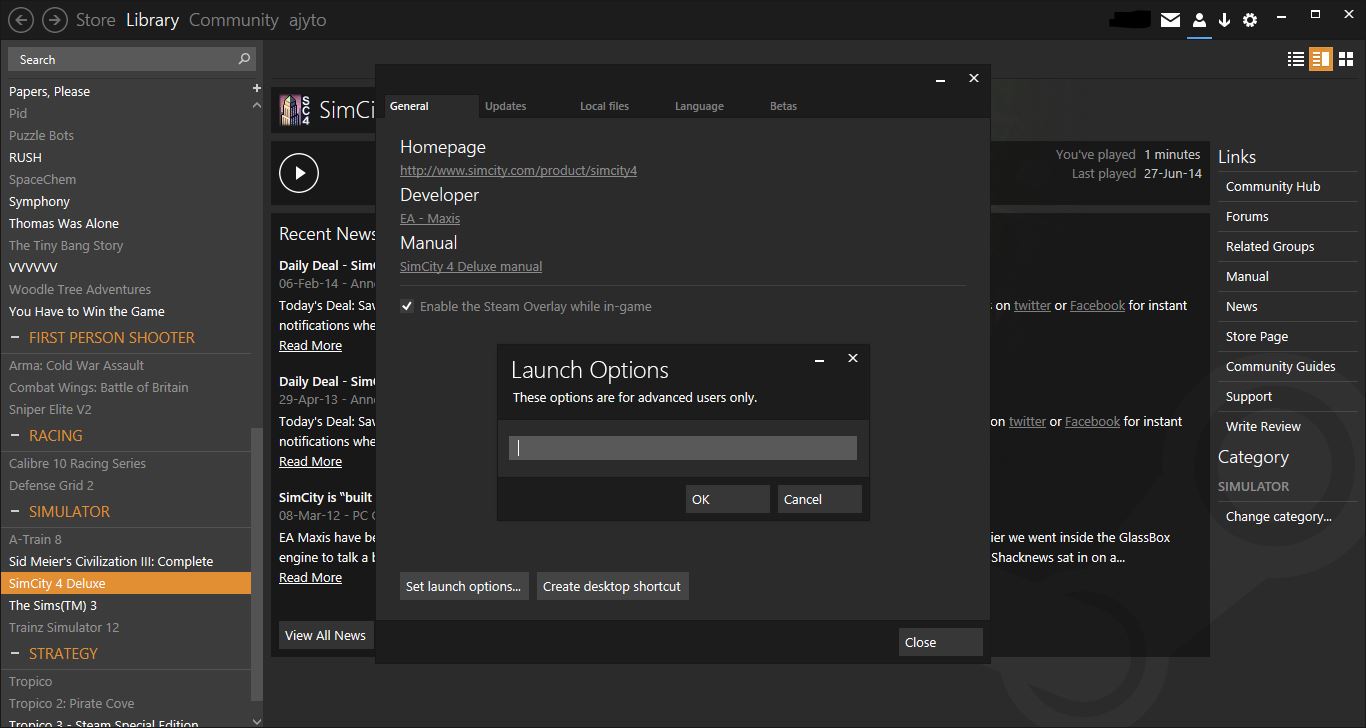Open the Change category... option
Image resolution: width=1366 pixels, height=728 pixels.
point(1279,516)
